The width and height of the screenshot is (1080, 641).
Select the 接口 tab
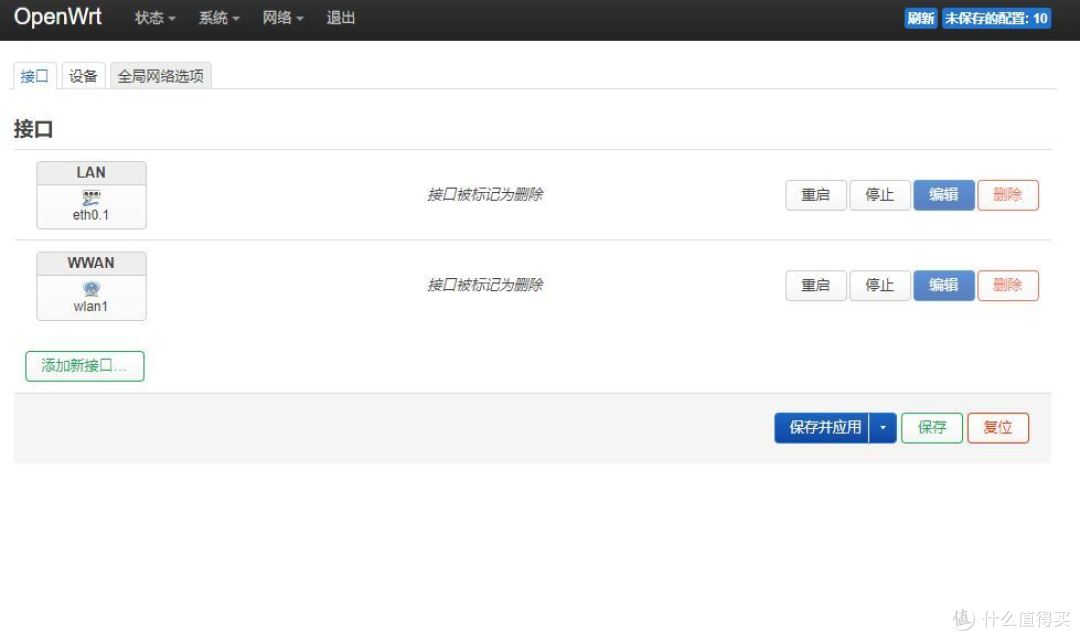(x=35, y=76)
